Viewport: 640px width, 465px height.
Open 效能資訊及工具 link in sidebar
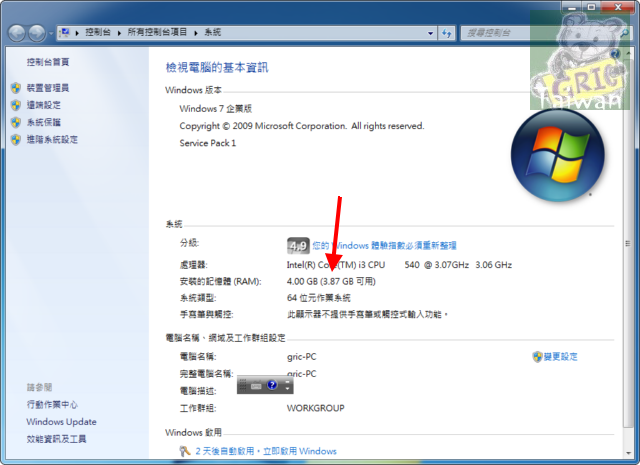click(x=56, y=439)
